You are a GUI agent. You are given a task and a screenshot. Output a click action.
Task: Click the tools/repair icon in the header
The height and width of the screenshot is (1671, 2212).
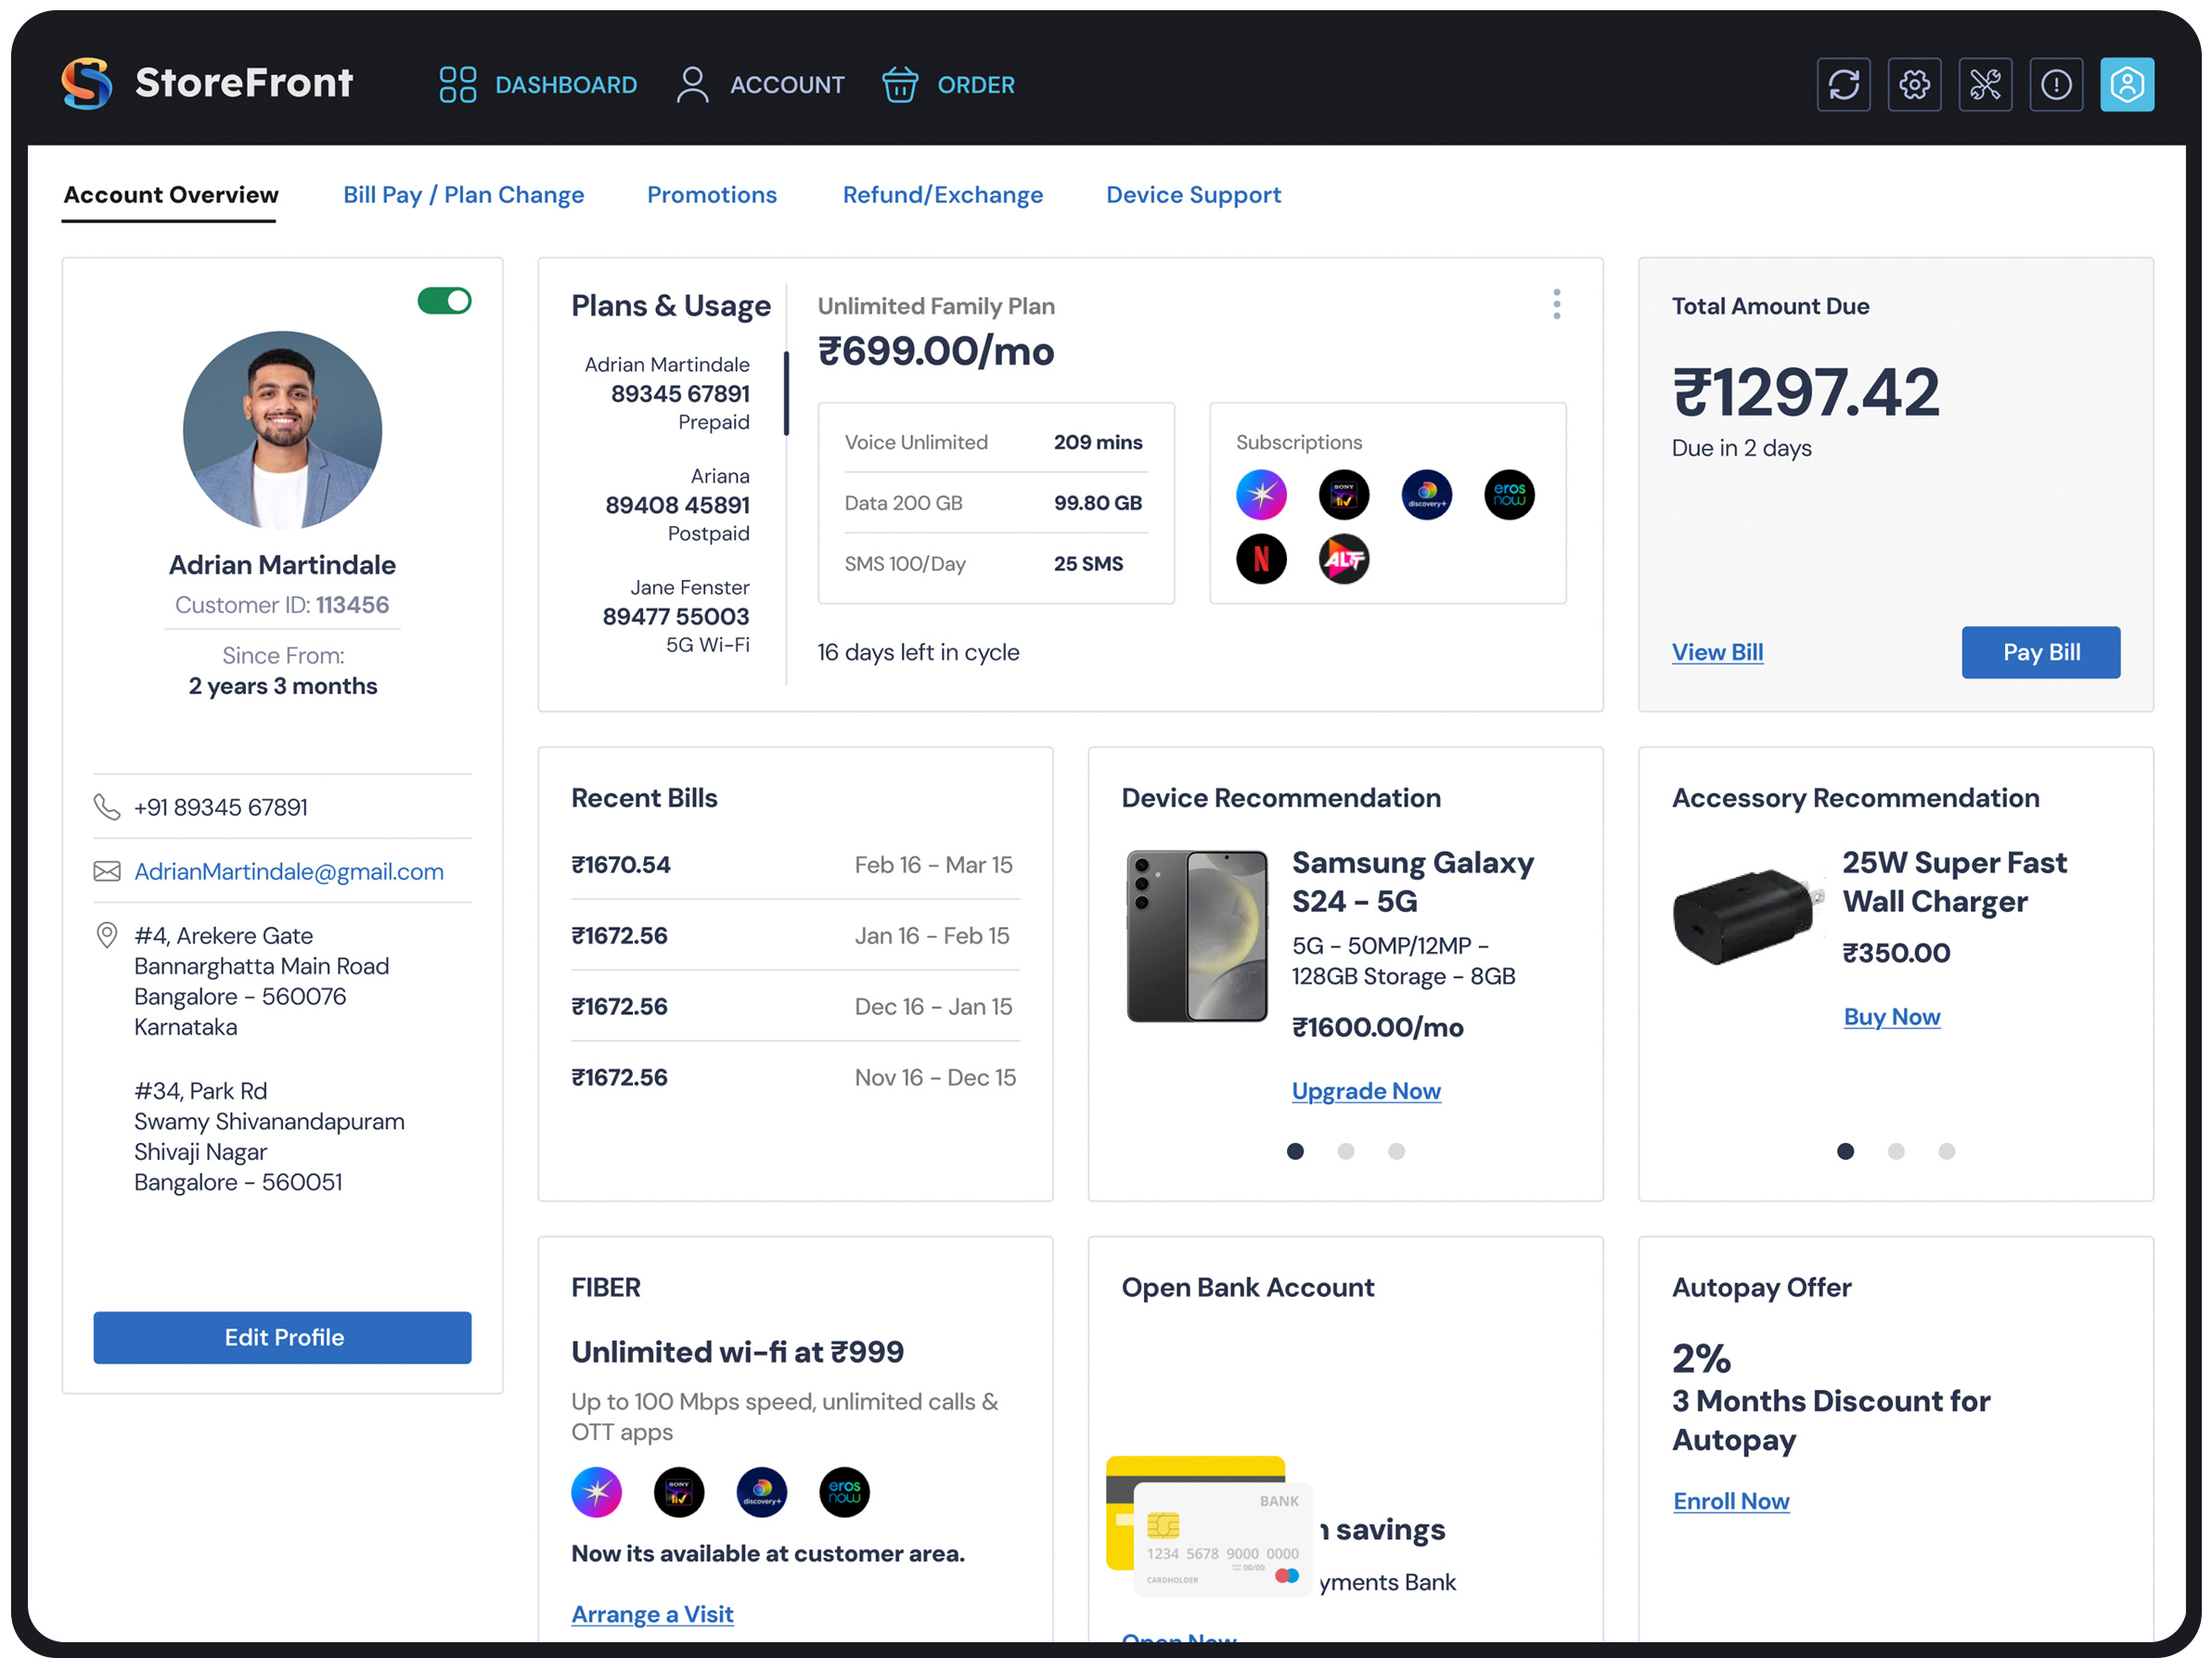pyautogui.click(x=1985, y=84)
